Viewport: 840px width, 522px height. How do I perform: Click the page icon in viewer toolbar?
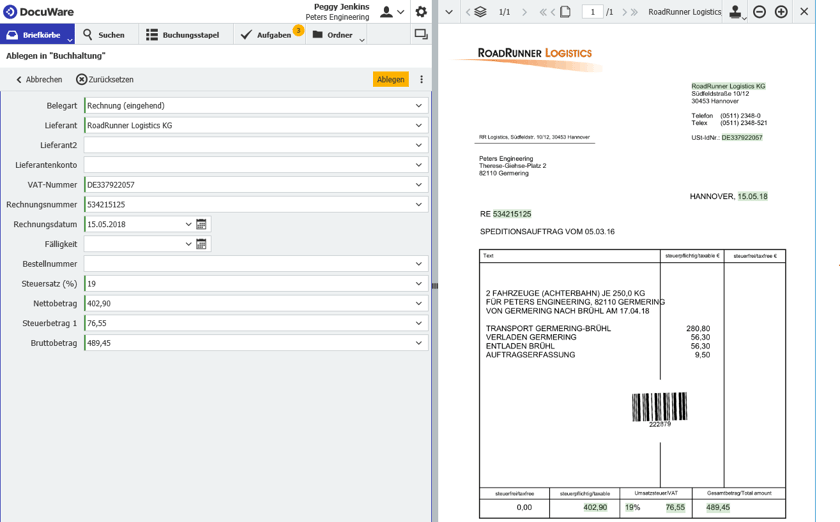tap(565, 12)
